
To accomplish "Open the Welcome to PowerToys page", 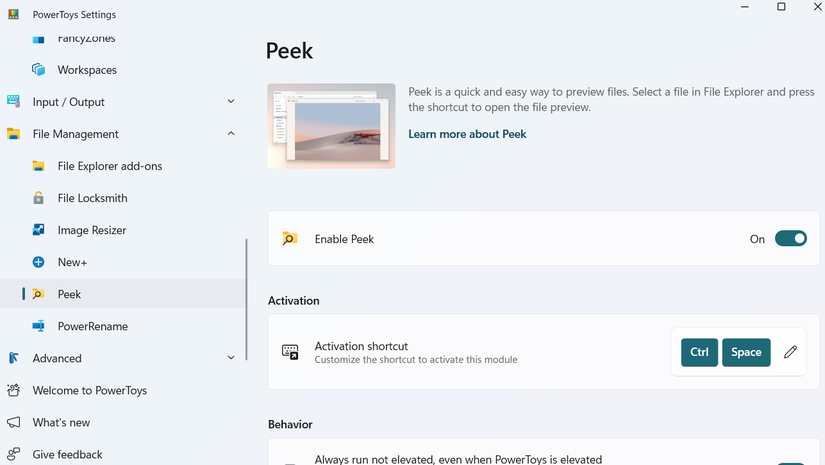I will (x=89, y=390).
